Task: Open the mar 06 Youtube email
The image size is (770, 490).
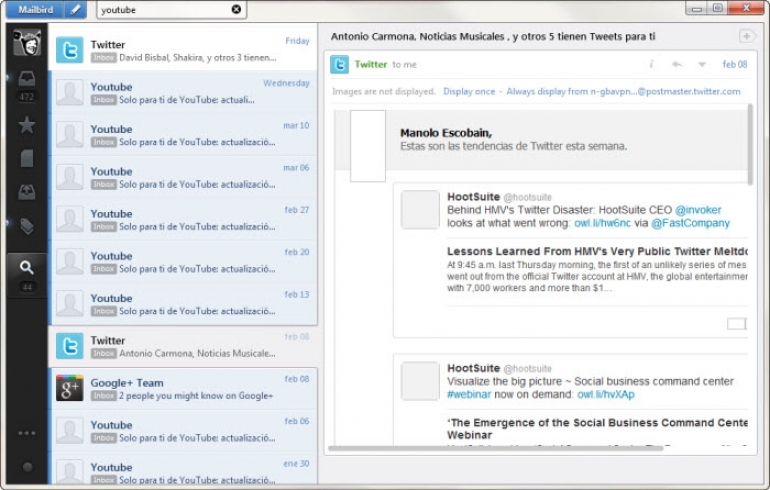Action: (x=183, y=177)
